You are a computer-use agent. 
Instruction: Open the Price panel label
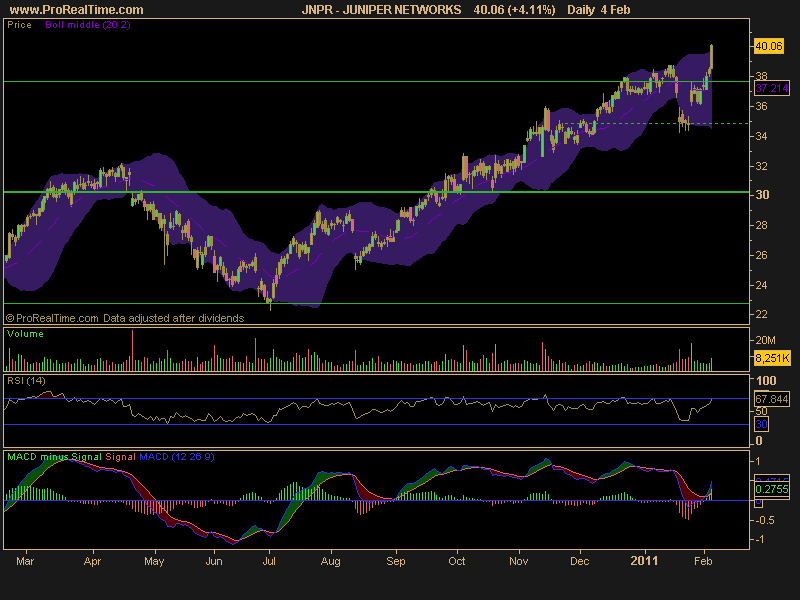coord(19,24)
